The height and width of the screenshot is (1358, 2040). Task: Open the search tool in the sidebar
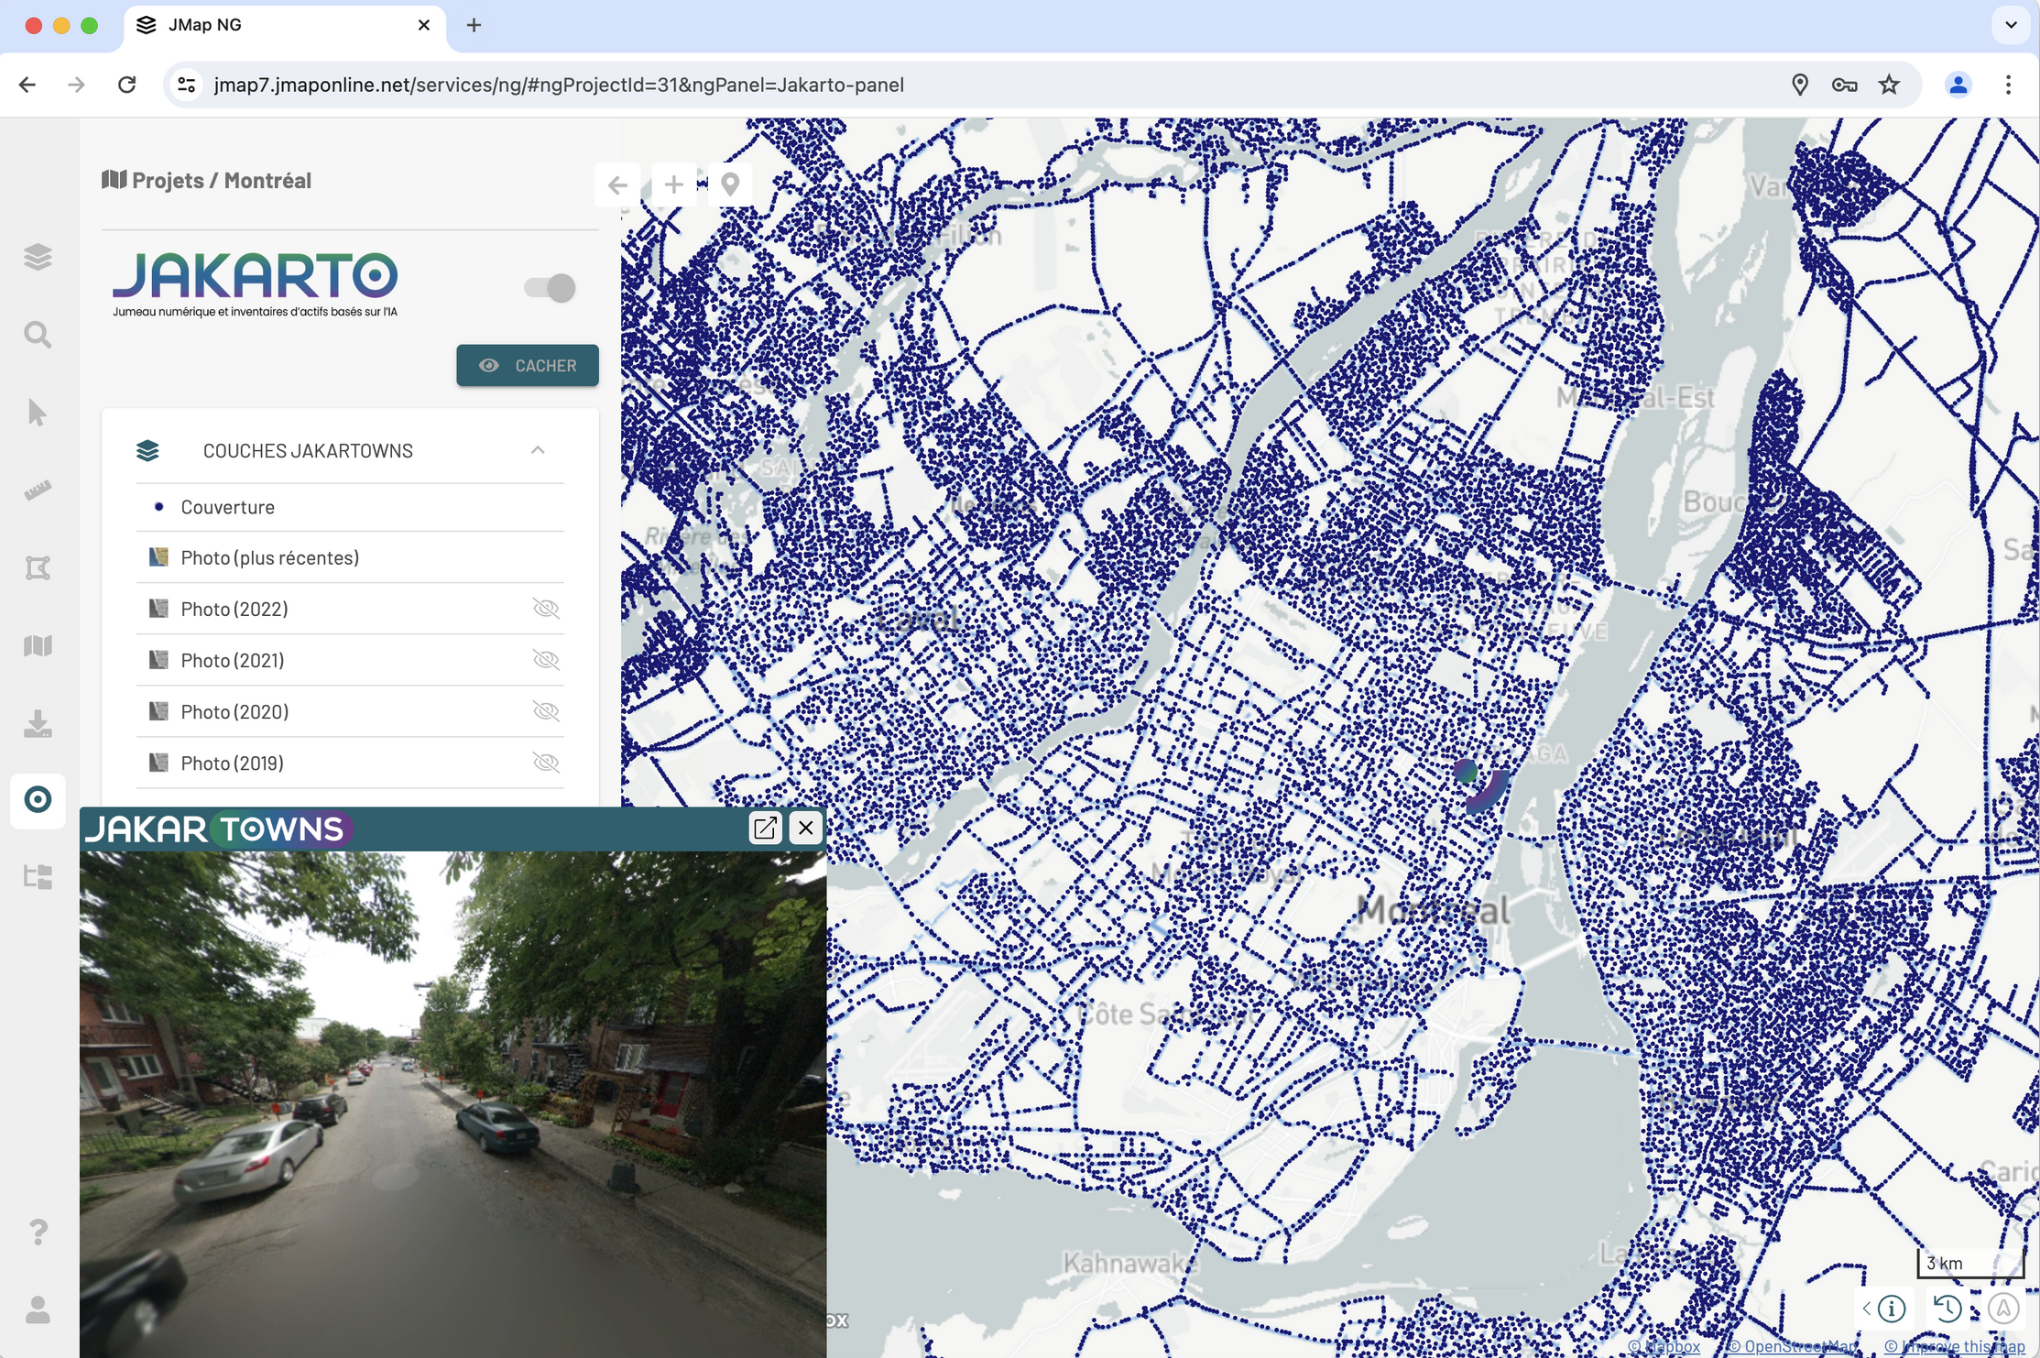(x=38, y=335)
